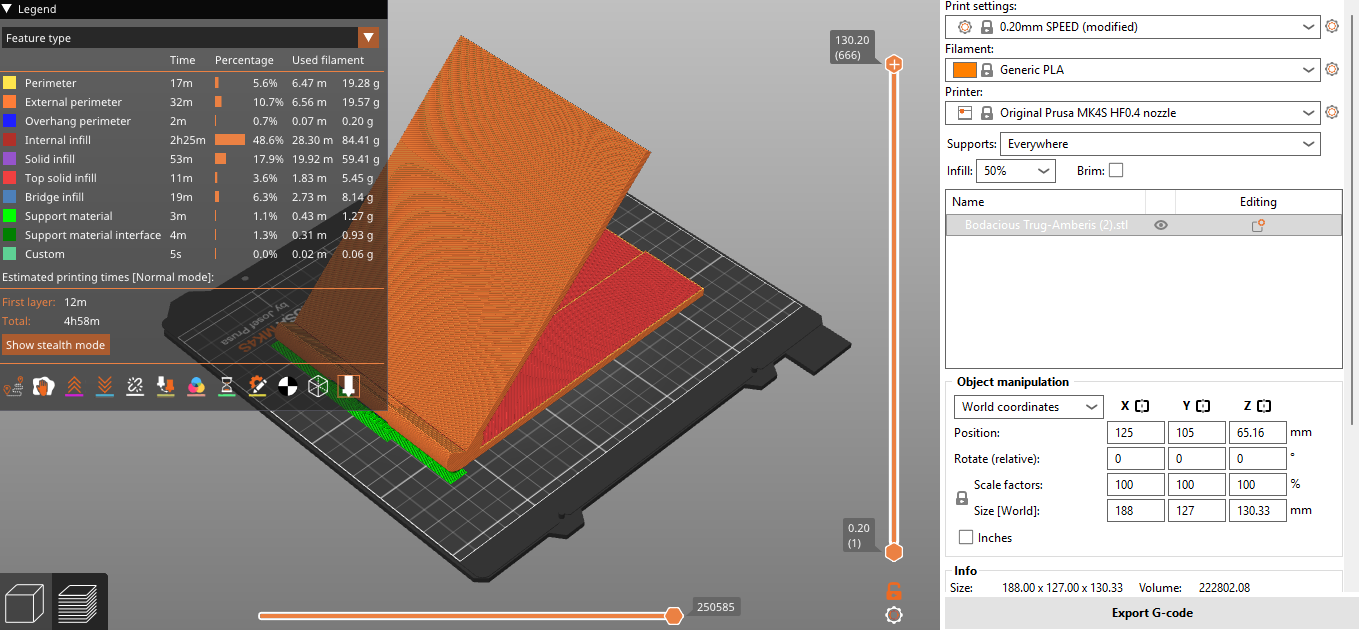Hide the Bodacious Trug-Amberis object with eye icon

coord(1161,226)
